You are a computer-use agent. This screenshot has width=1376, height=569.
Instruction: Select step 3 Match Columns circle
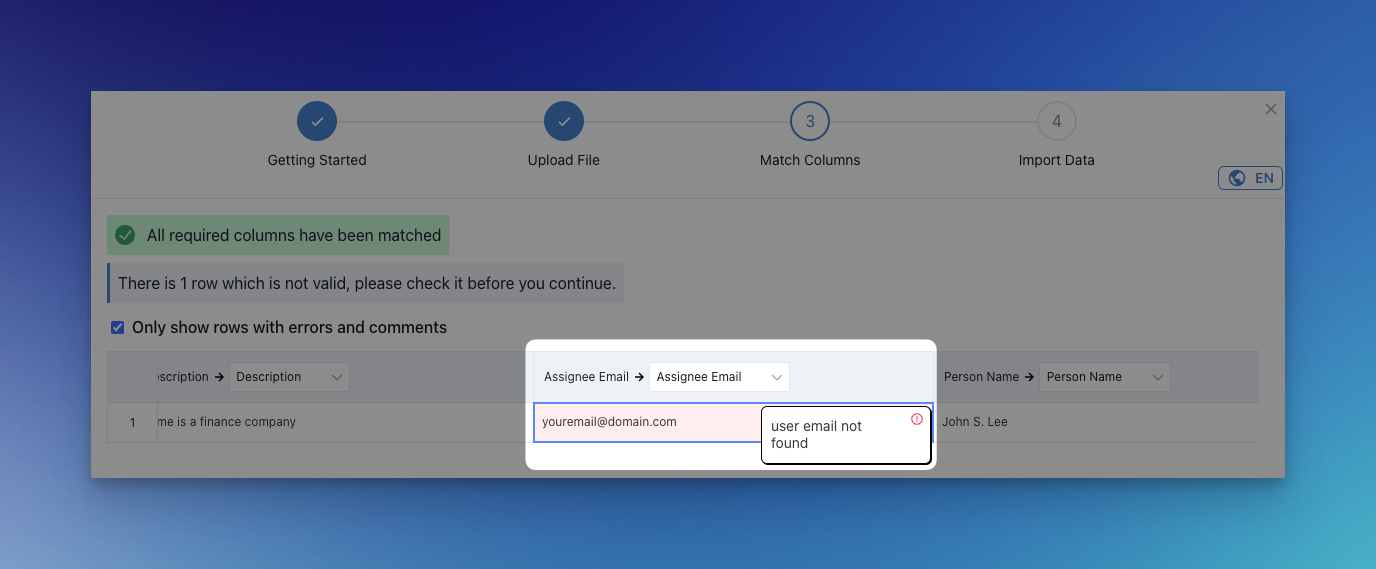point(810,121)
